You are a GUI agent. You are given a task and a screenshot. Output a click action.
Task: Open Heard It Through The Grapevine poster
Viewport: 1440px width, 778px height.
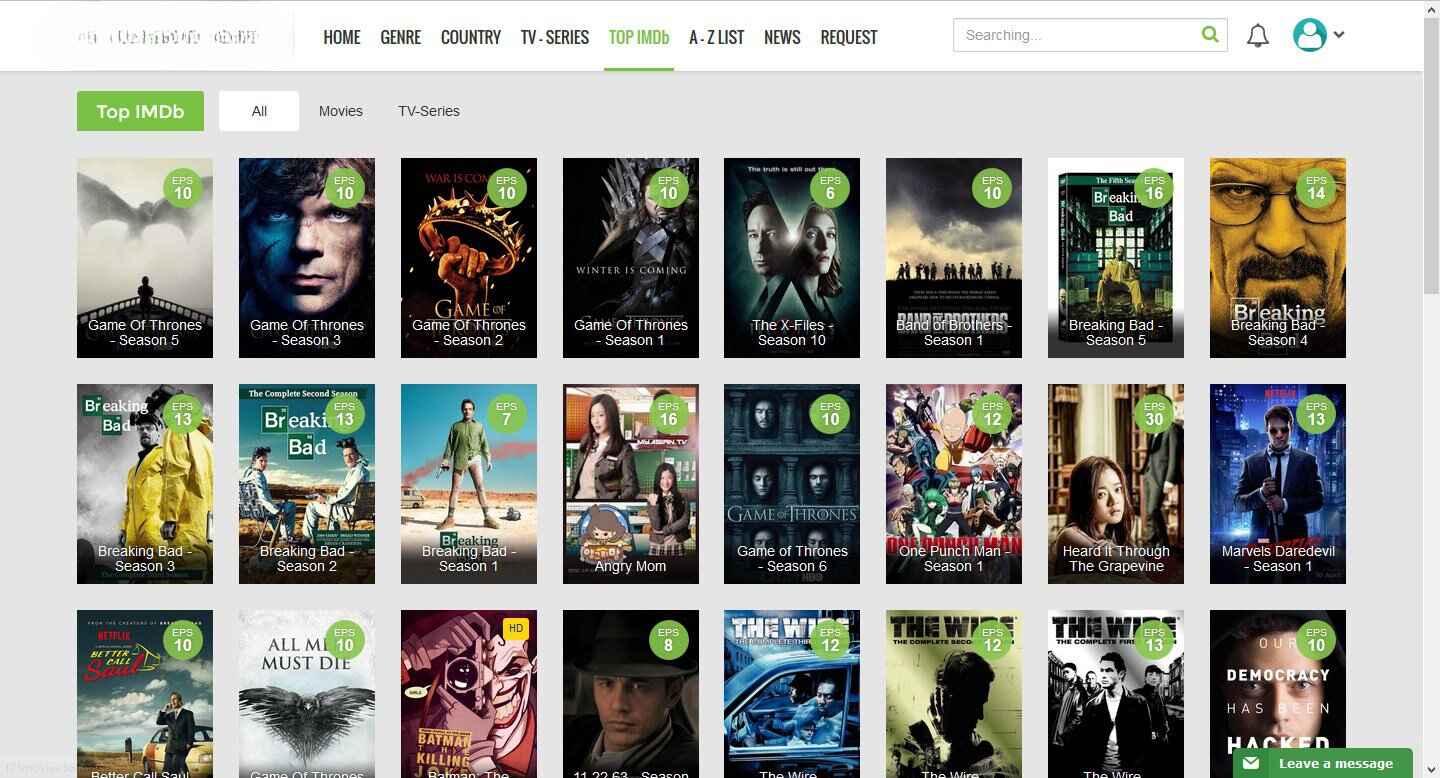coord(1116,484)
